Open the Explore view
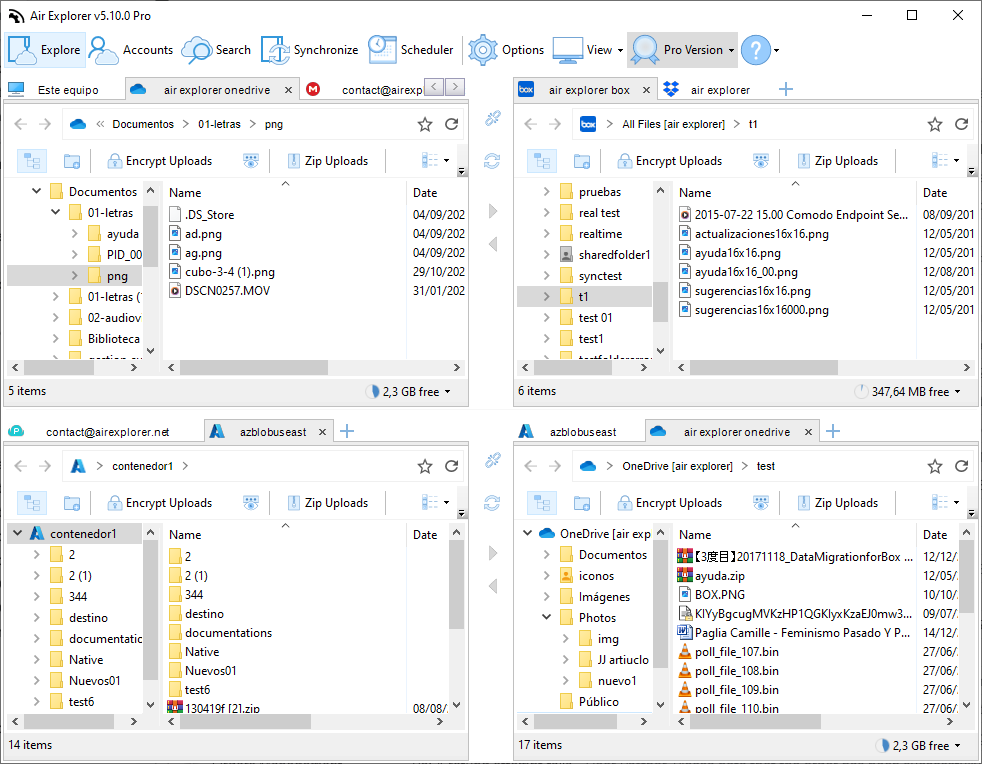Viewport: 982px width, 764px height. [x=45, y=50]
